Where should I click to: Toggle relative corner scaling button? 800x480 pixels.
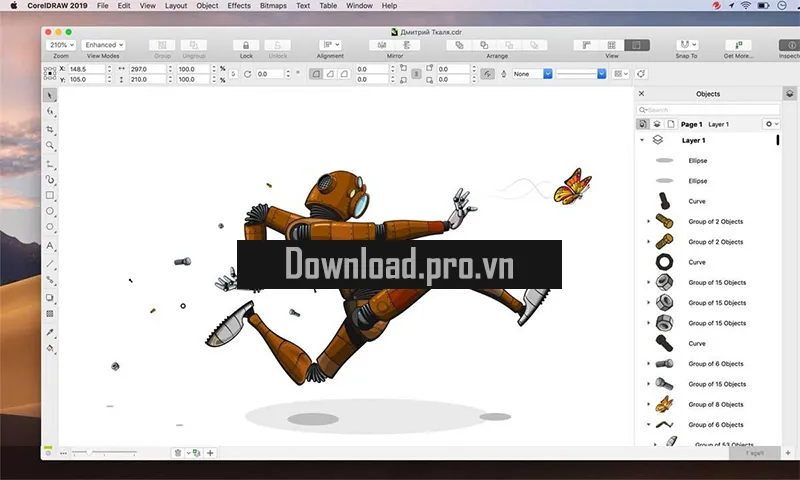[x=487, y=74]
